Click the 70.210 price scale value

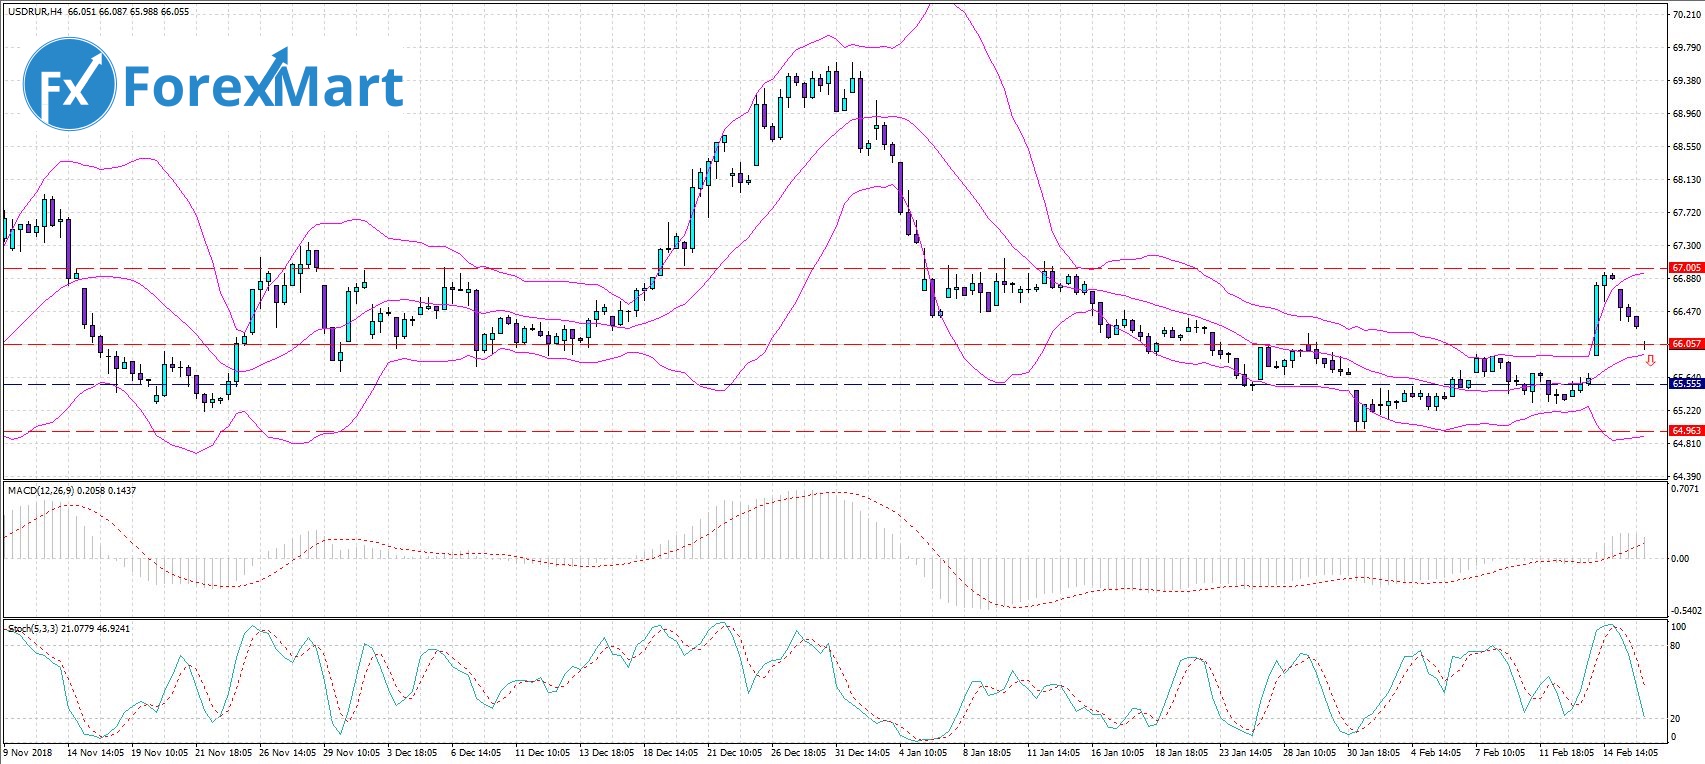tap(1686, 16)
